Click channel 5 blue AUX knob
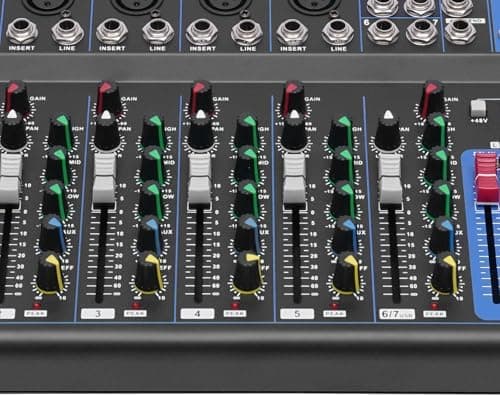Viewport: 500px width, 397px height. [x=344, y=235]
